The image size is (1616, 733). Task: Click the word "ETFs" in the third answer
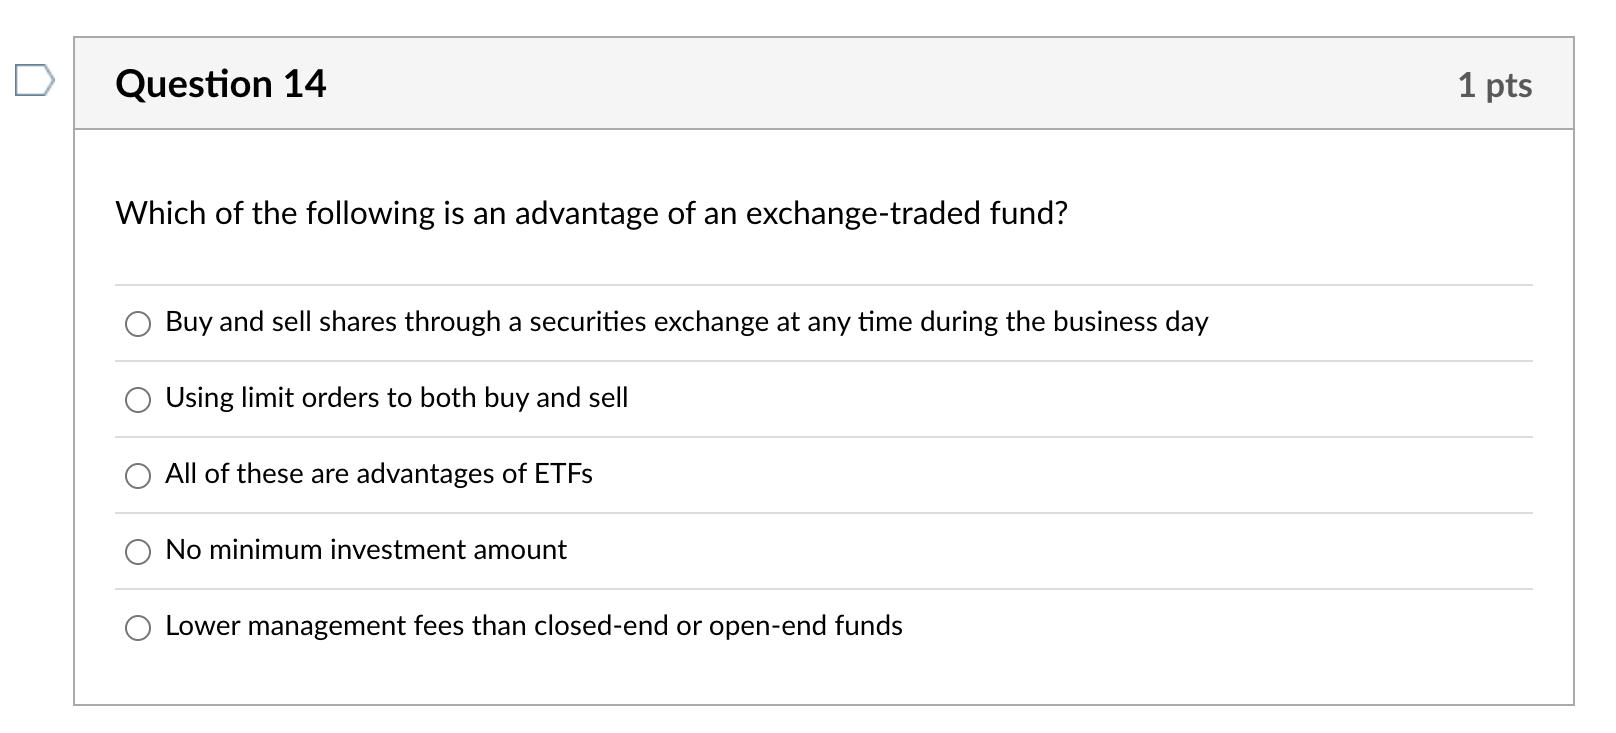563,474
